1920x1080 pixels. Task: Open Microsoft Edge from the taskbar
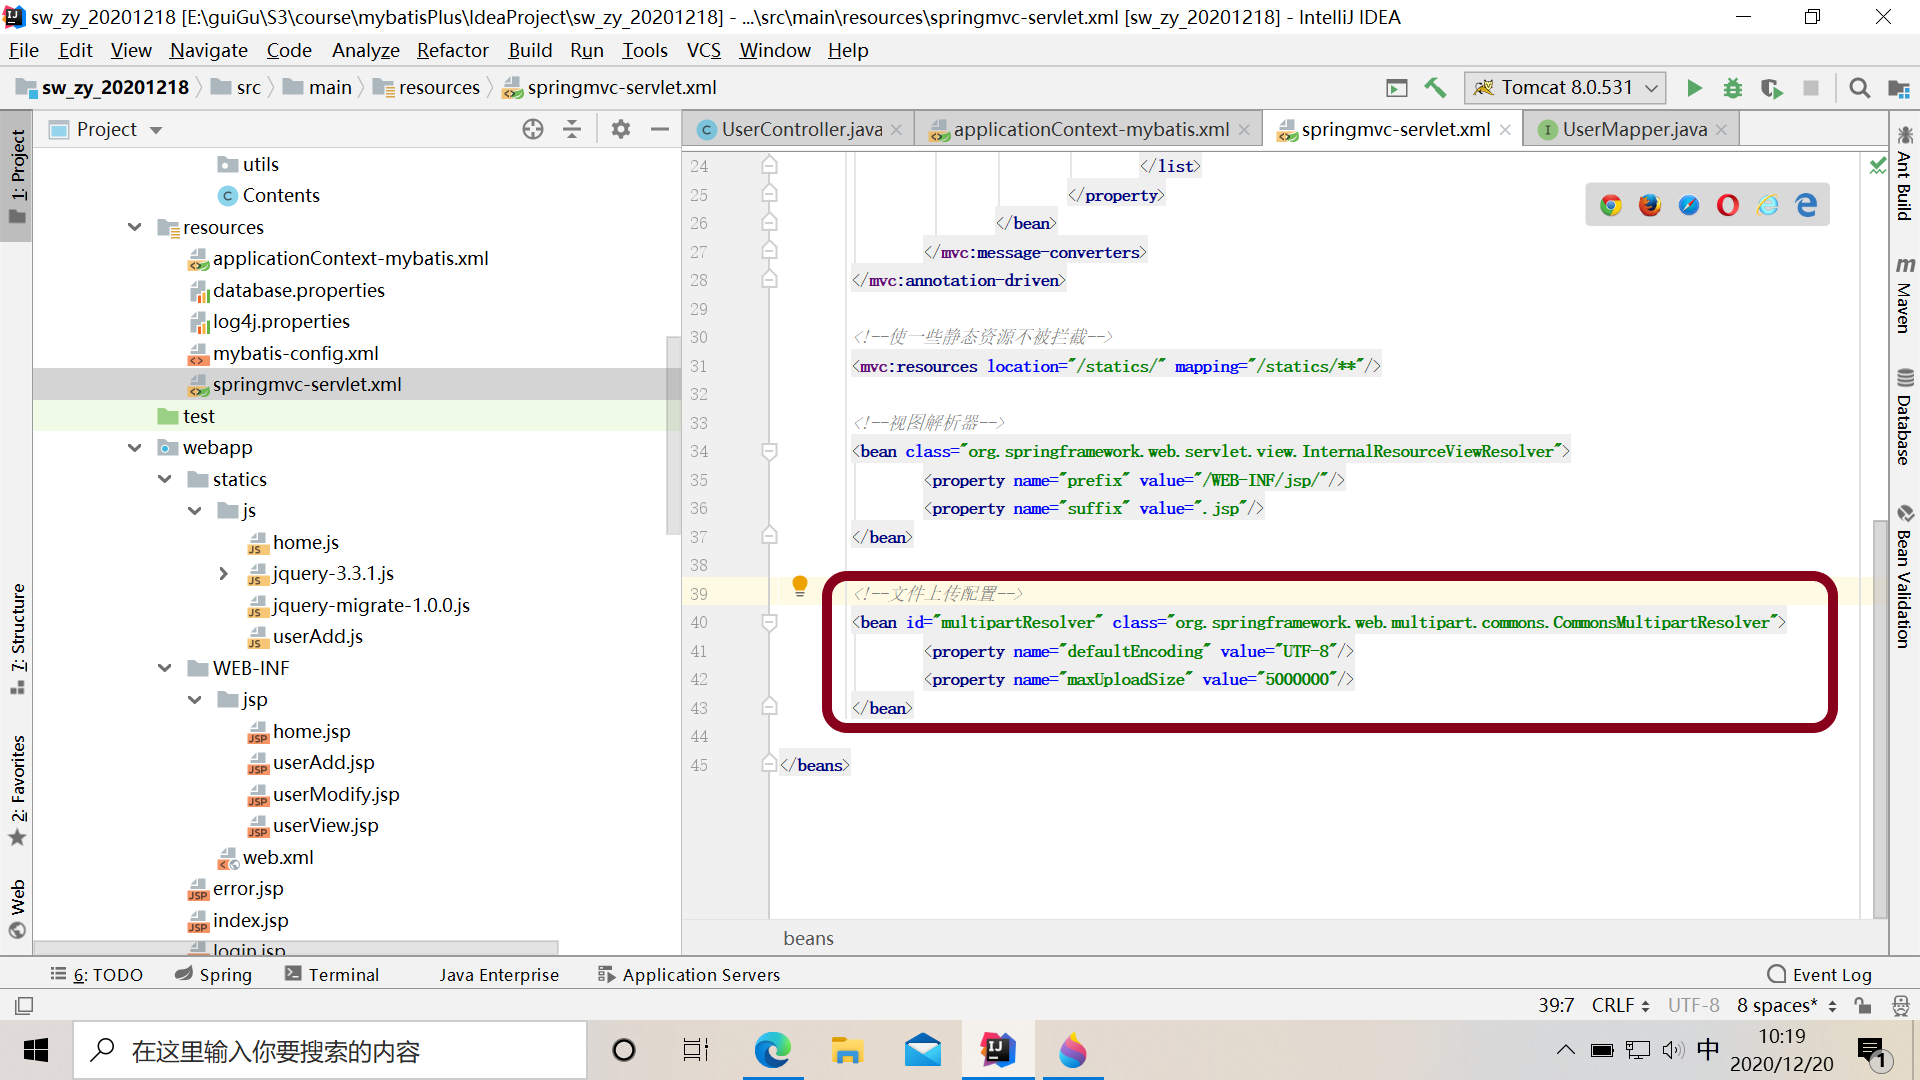772,1050
